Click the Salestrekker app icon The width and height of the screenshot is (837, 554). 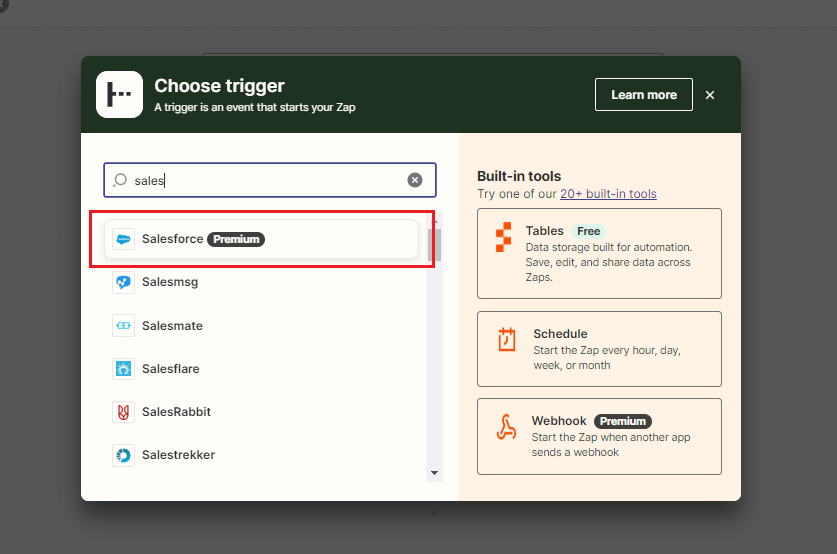(123, 455)
